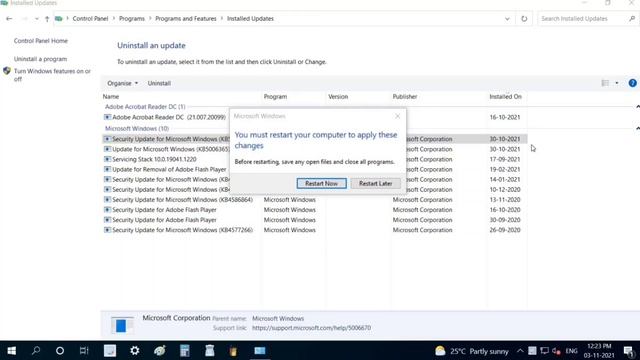This screenshot has width=640, height=360.
Task: Expand the address bar history dropdown
Action: point(507,19)
